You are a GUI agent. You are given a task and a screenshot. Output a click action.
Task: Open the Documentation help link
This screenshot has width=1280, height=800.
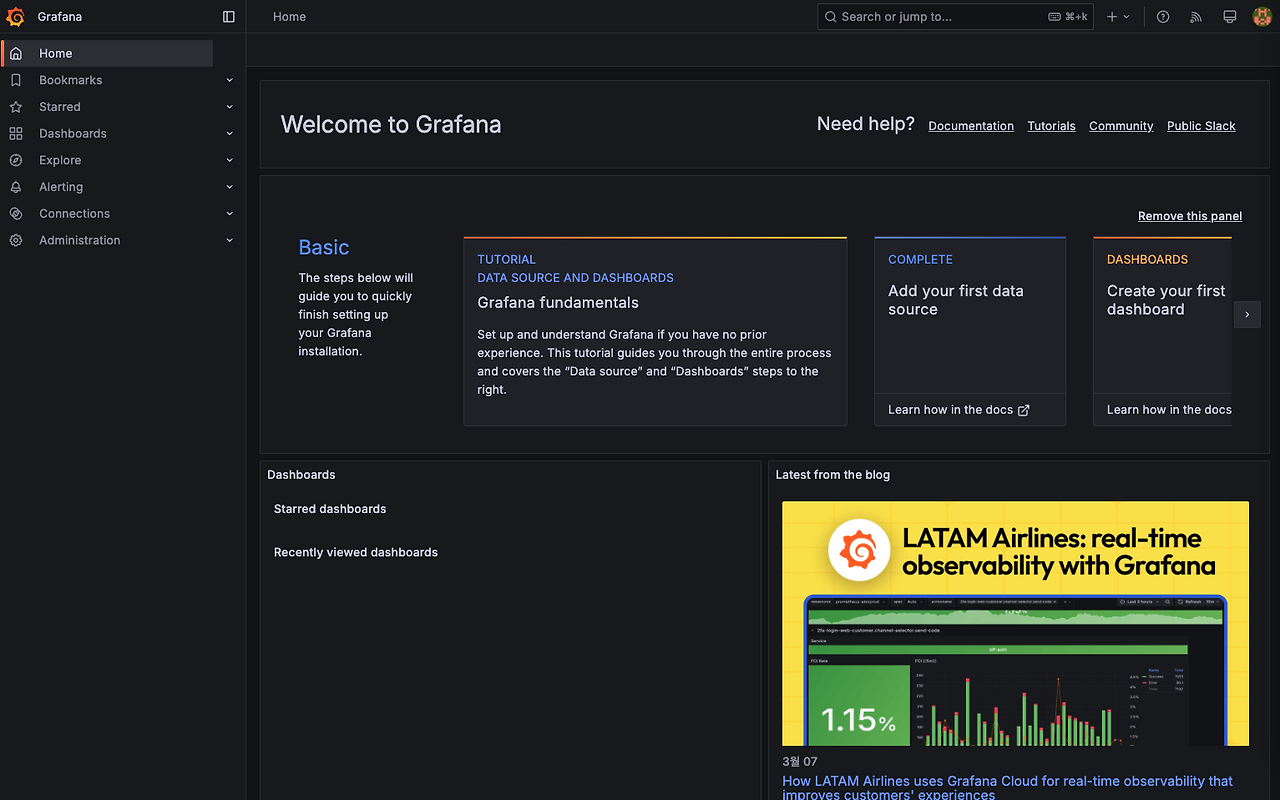point(971,126)
